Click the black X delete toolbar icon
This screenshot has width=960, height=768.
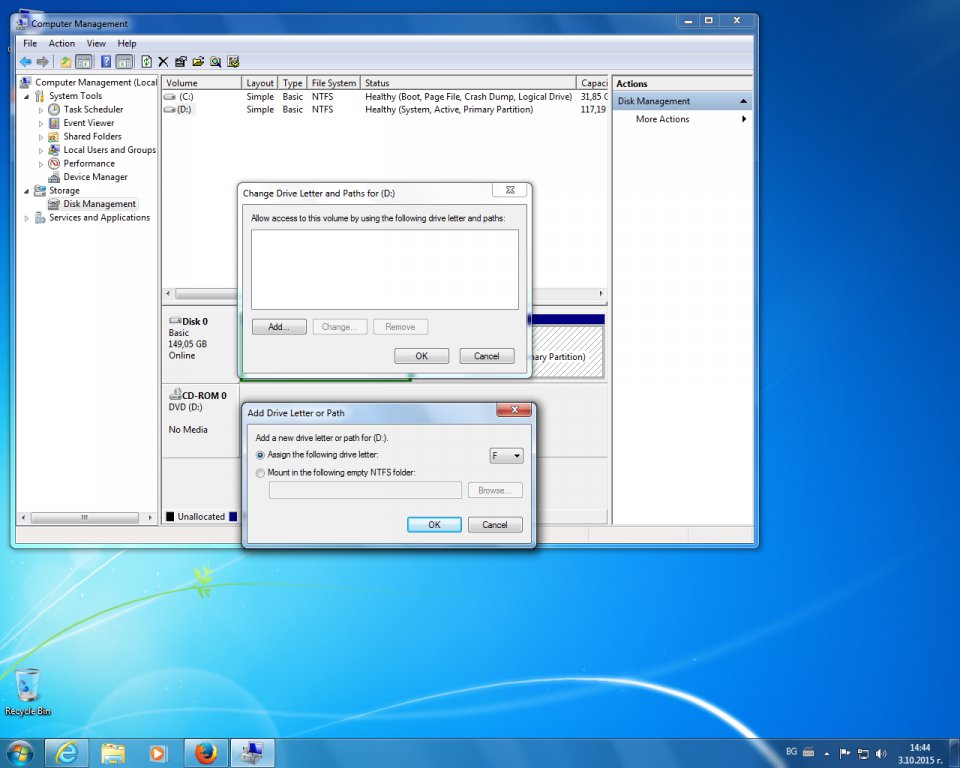point(163,62)
